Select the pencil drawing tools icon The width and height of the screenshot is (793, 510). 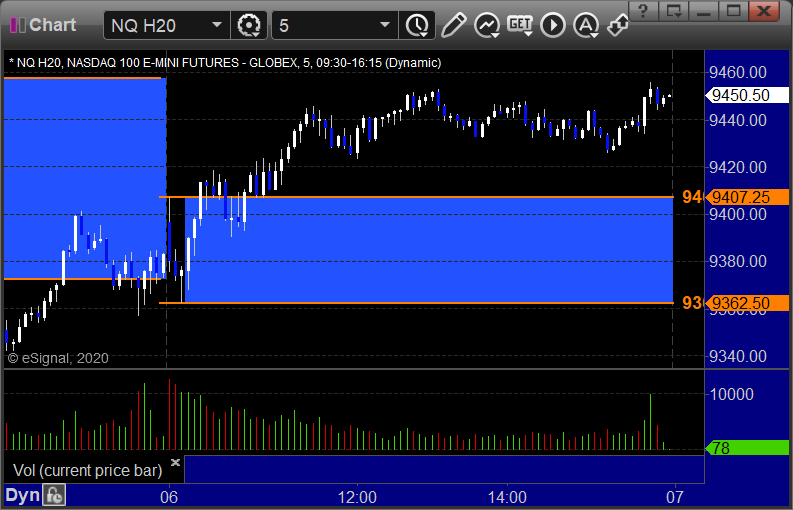coord(453,25)
